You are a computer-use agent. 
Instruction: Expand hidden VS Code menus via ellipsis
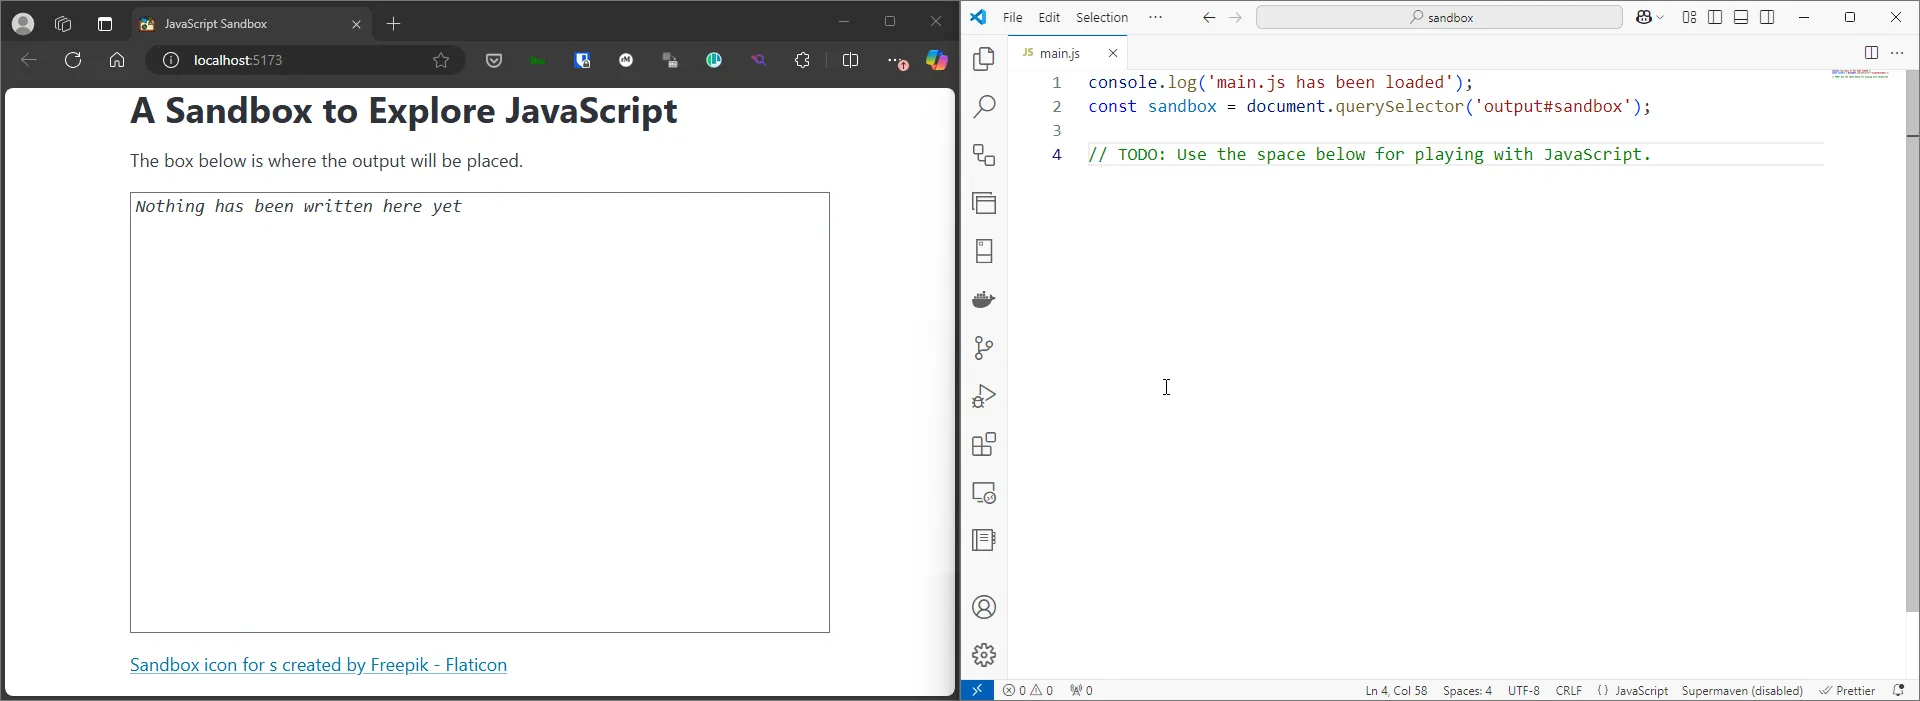(1156, 17)
